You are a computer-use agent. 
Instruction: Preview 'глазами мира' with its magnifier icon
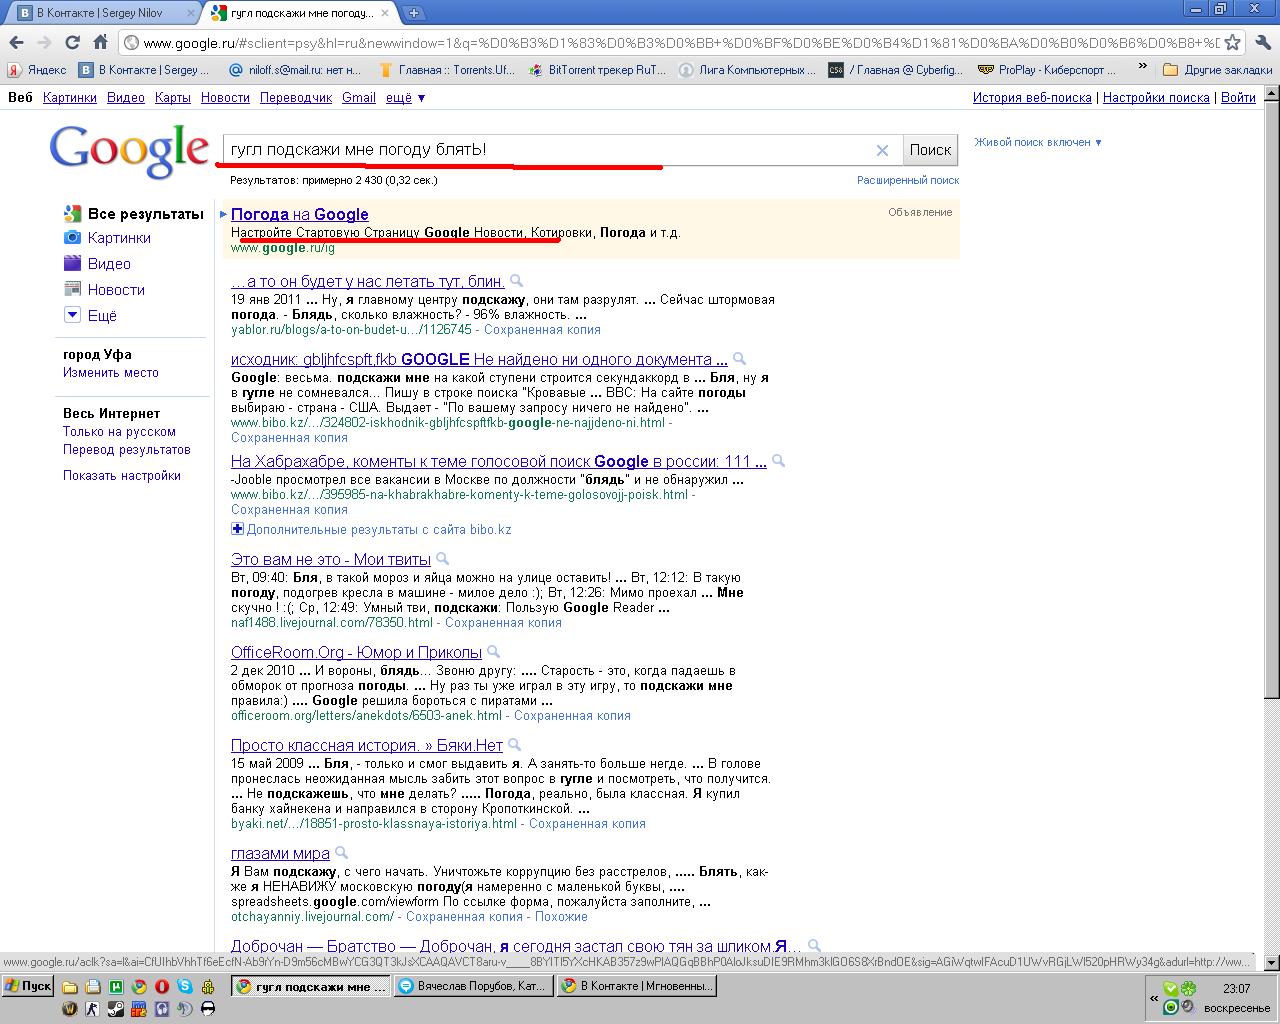pyautogui.click(x=341, y=853)
